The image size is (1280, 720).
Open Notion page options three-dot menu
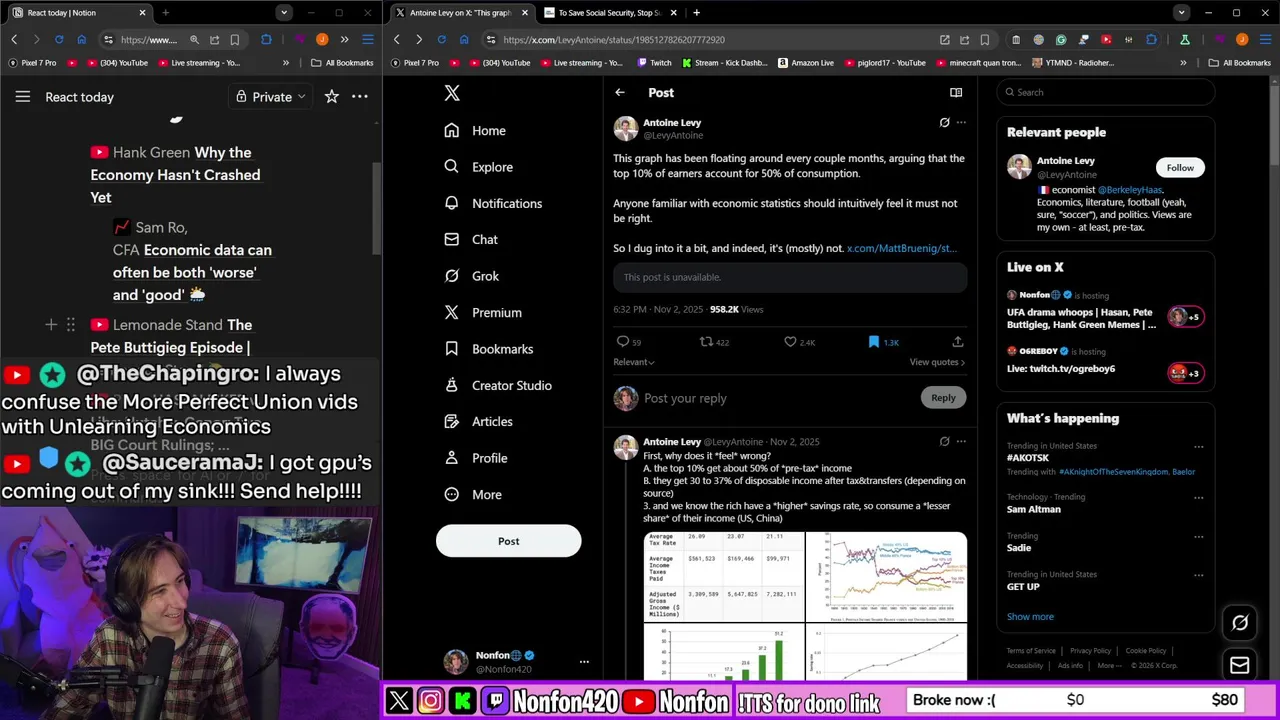[360, 97]
